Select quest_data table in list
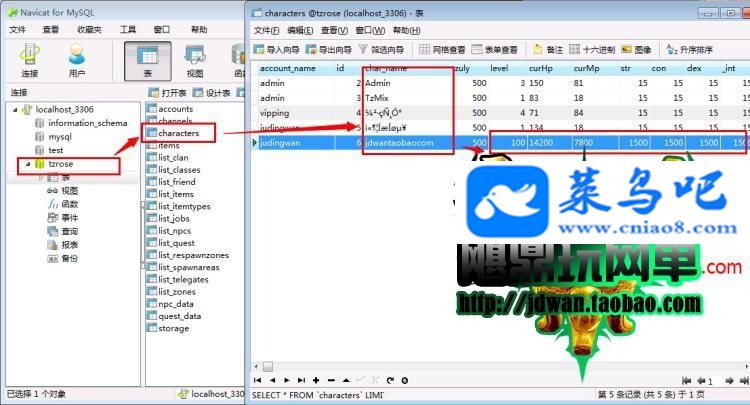Viewport: 750px width, 405px height. point(180,316)
